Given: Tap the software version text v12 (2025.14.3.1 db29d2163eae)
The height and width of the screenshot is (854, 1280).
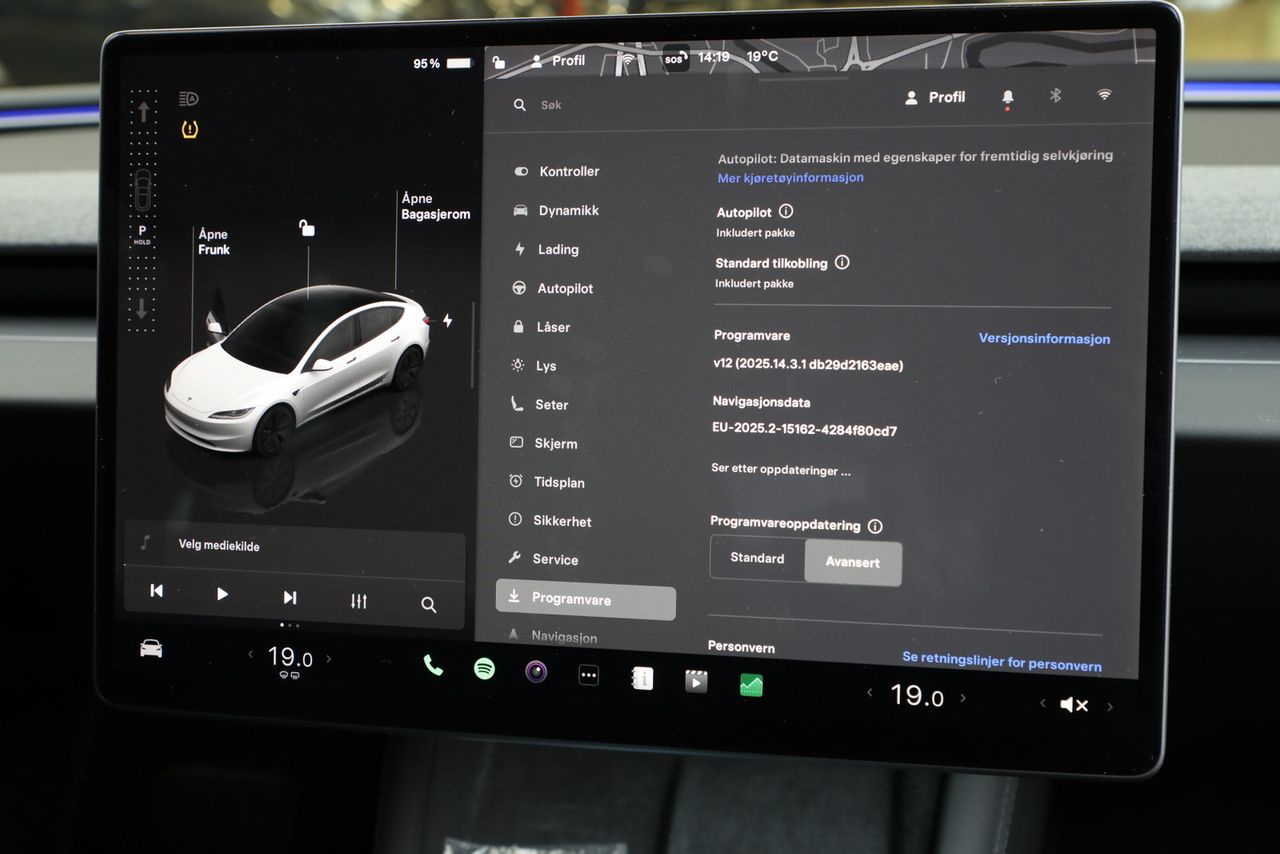Looking at the screenshot, I should click(808, 365).
